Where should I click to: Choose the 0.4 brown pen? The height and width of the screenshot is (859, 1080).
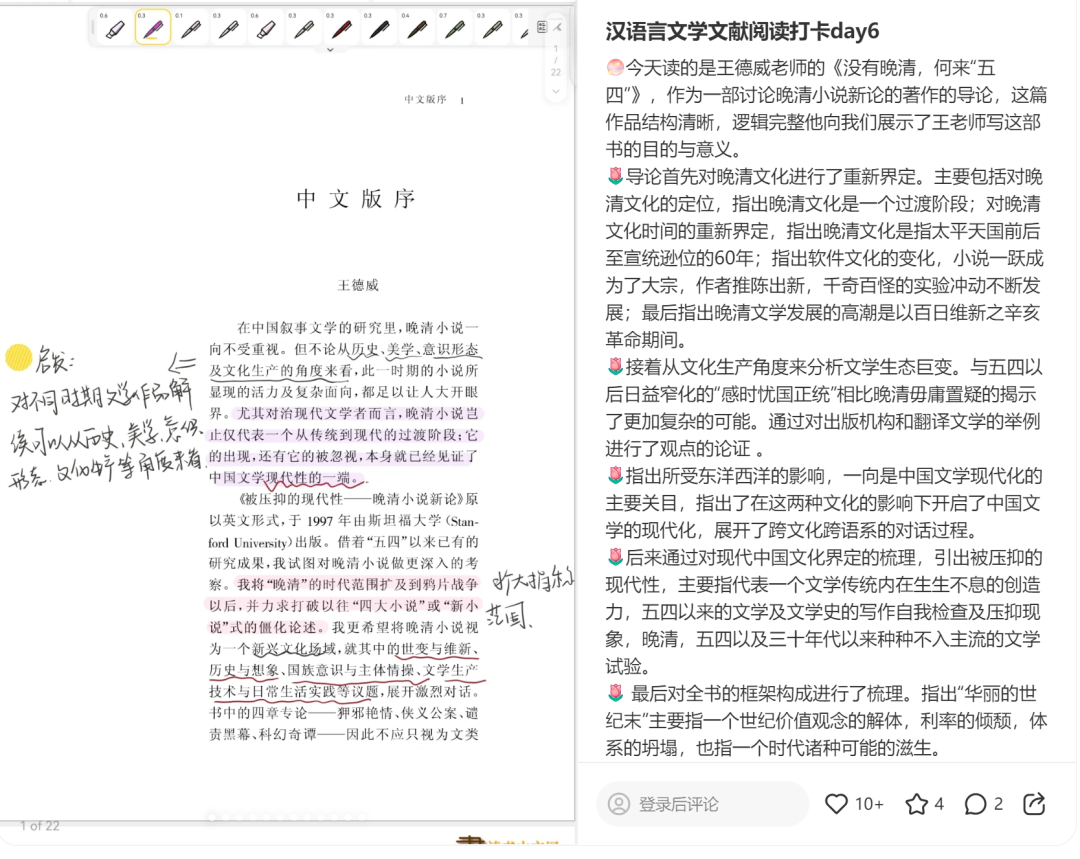417,28
